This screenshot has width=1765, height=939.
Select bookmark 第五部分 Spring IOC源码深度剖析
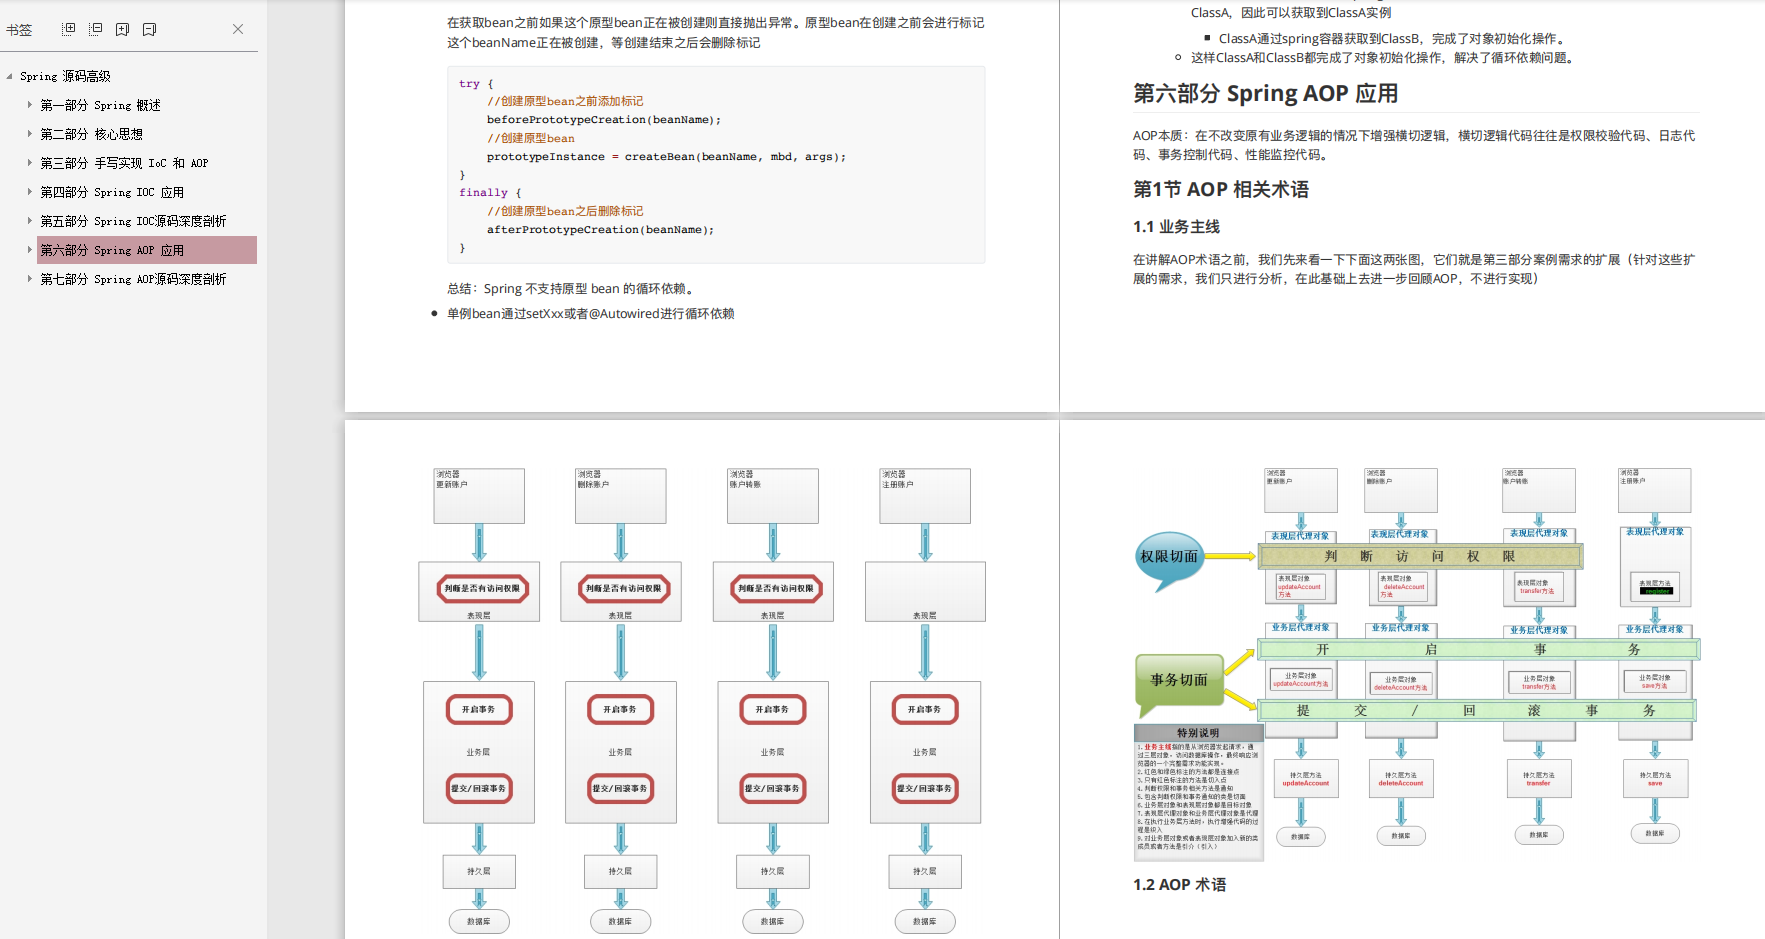tap(133, 221)
